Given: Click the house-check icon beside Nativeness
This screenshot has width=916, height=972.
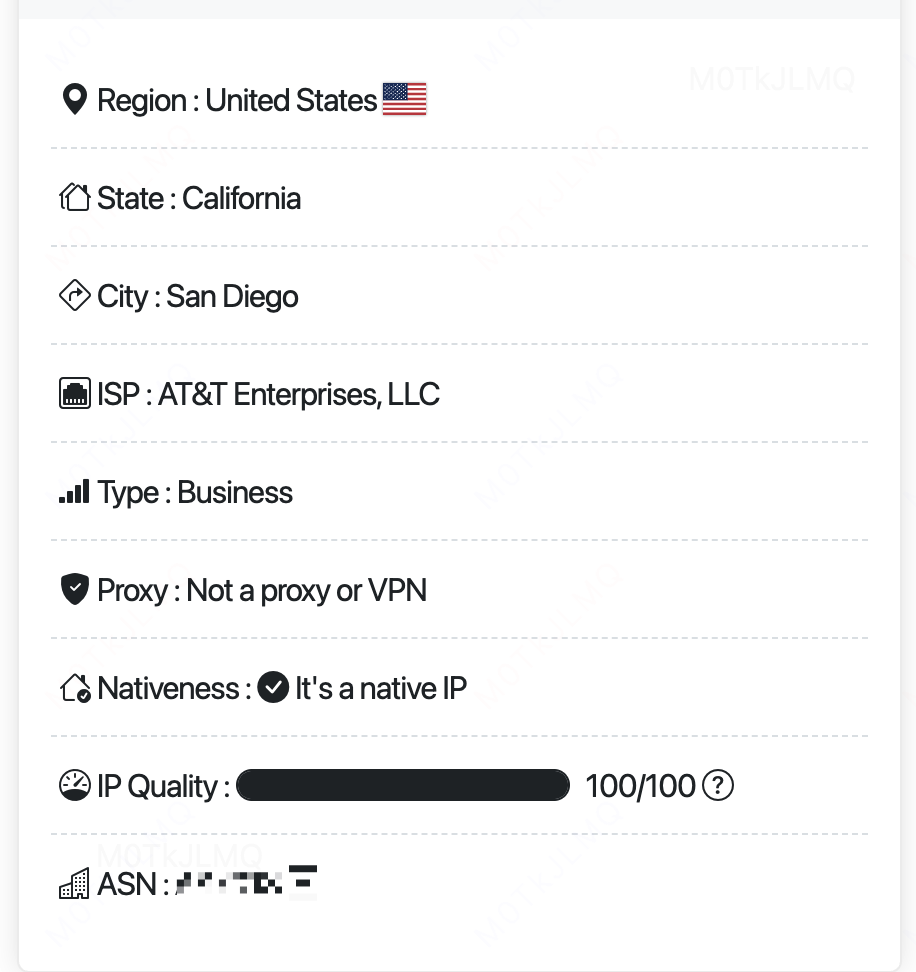Looking at the screenshot, I should [75, 688].
